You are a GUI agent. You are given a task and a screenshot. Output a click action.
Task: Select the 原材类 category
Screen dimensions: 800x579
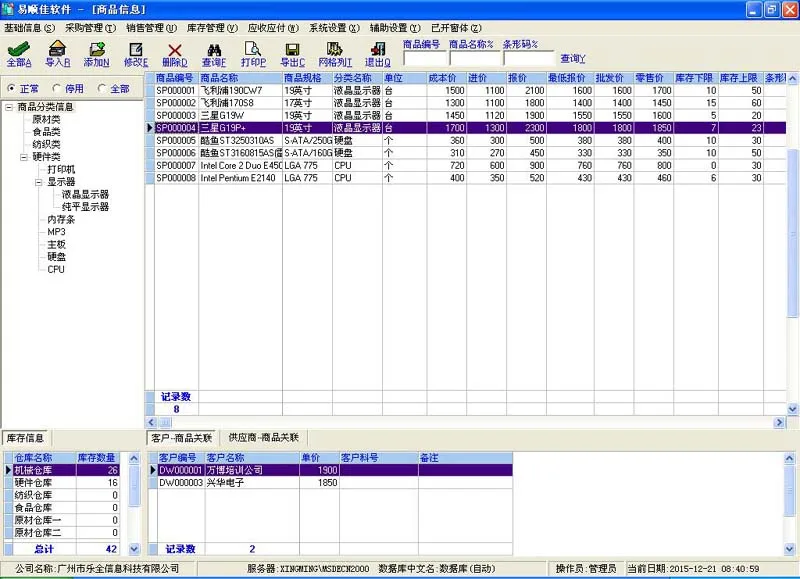point(46,119)
